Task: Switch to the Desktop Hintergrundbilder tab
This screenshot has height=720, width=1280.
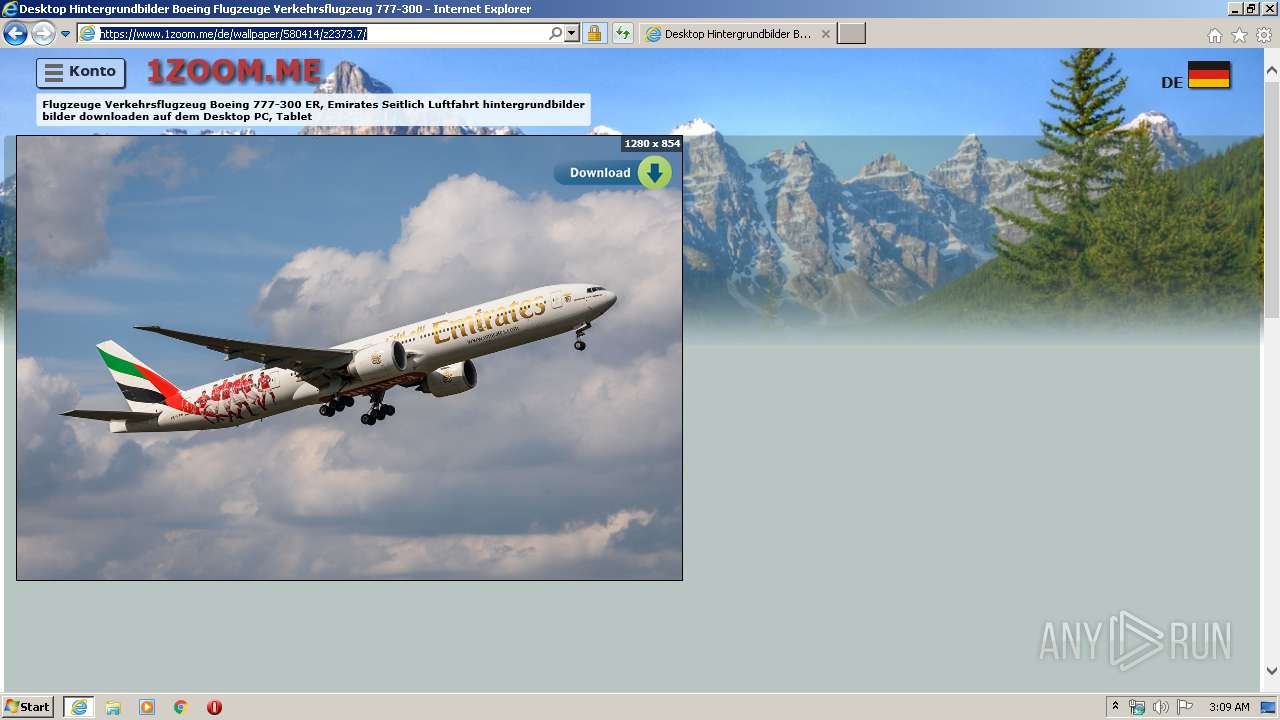Action: (x=737, y=34)
